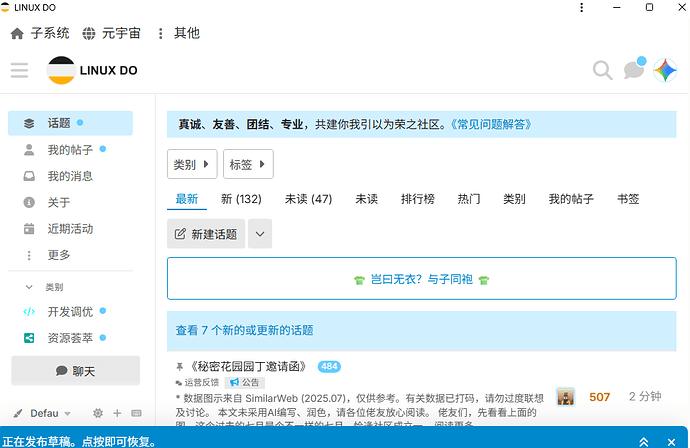
Task: Switch to the 书签 tab
Action: point(628,199)
